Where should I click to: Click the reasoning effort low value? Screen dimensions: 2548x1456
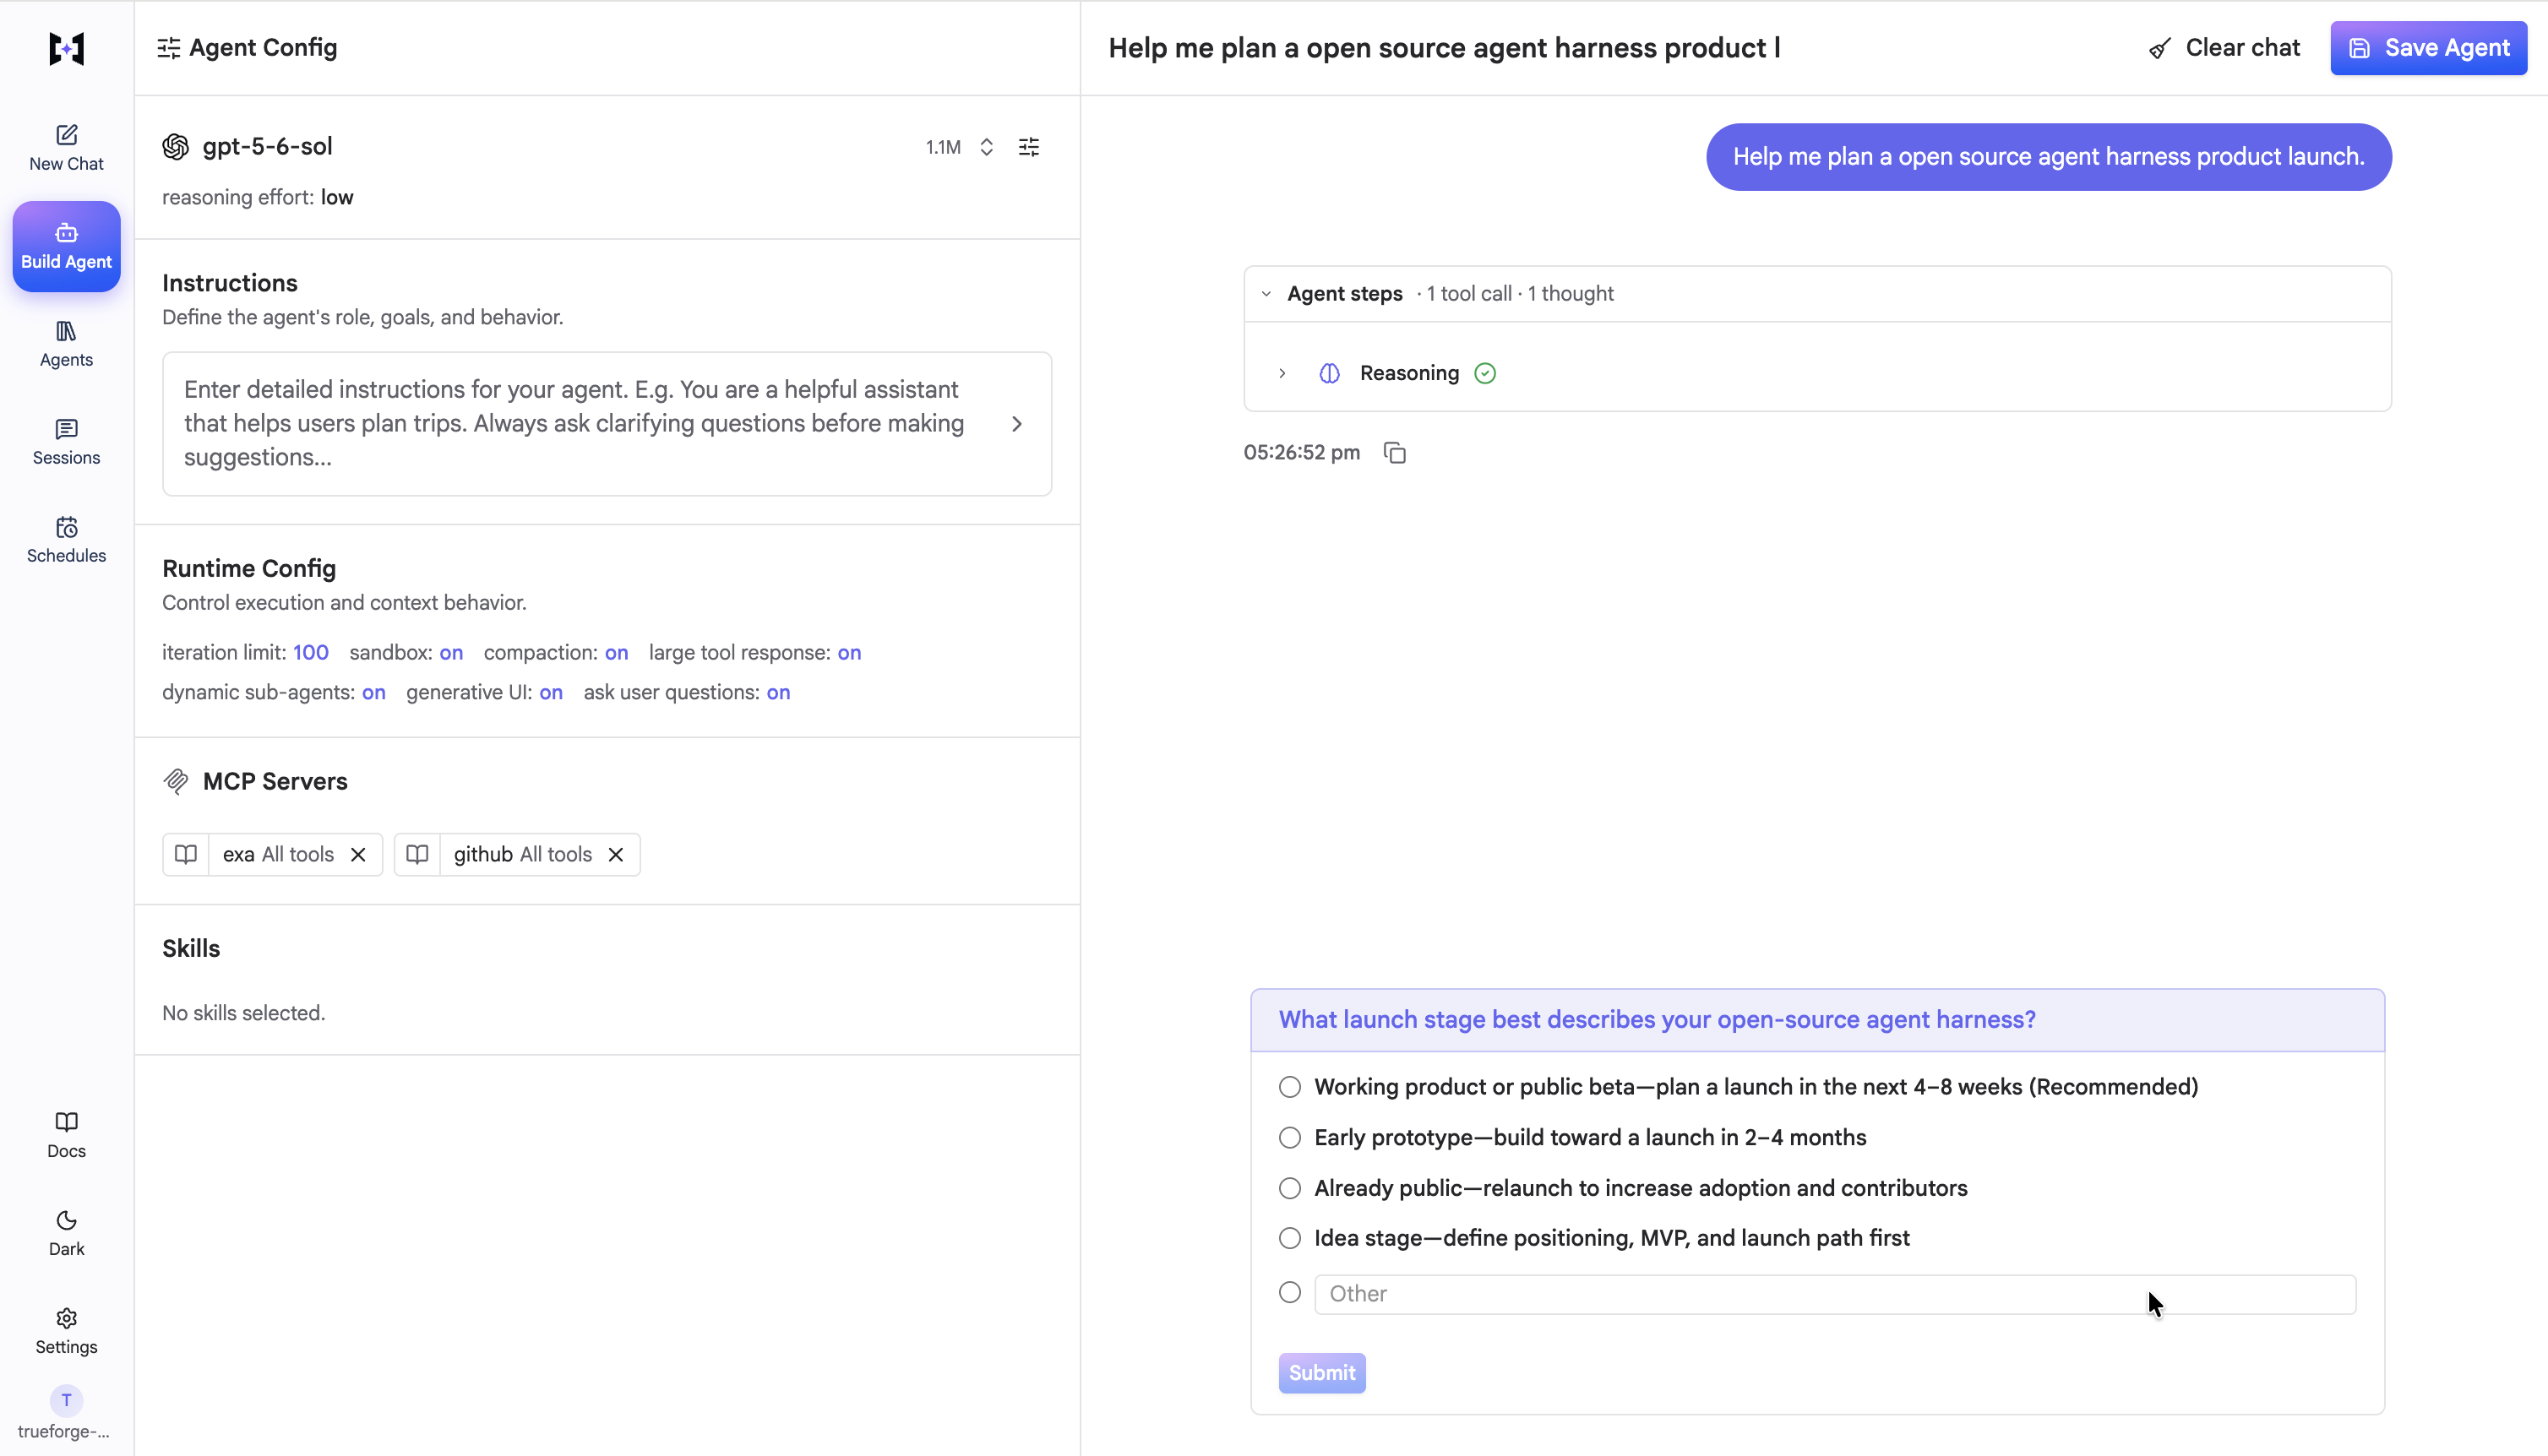click(x=337, y=197)
